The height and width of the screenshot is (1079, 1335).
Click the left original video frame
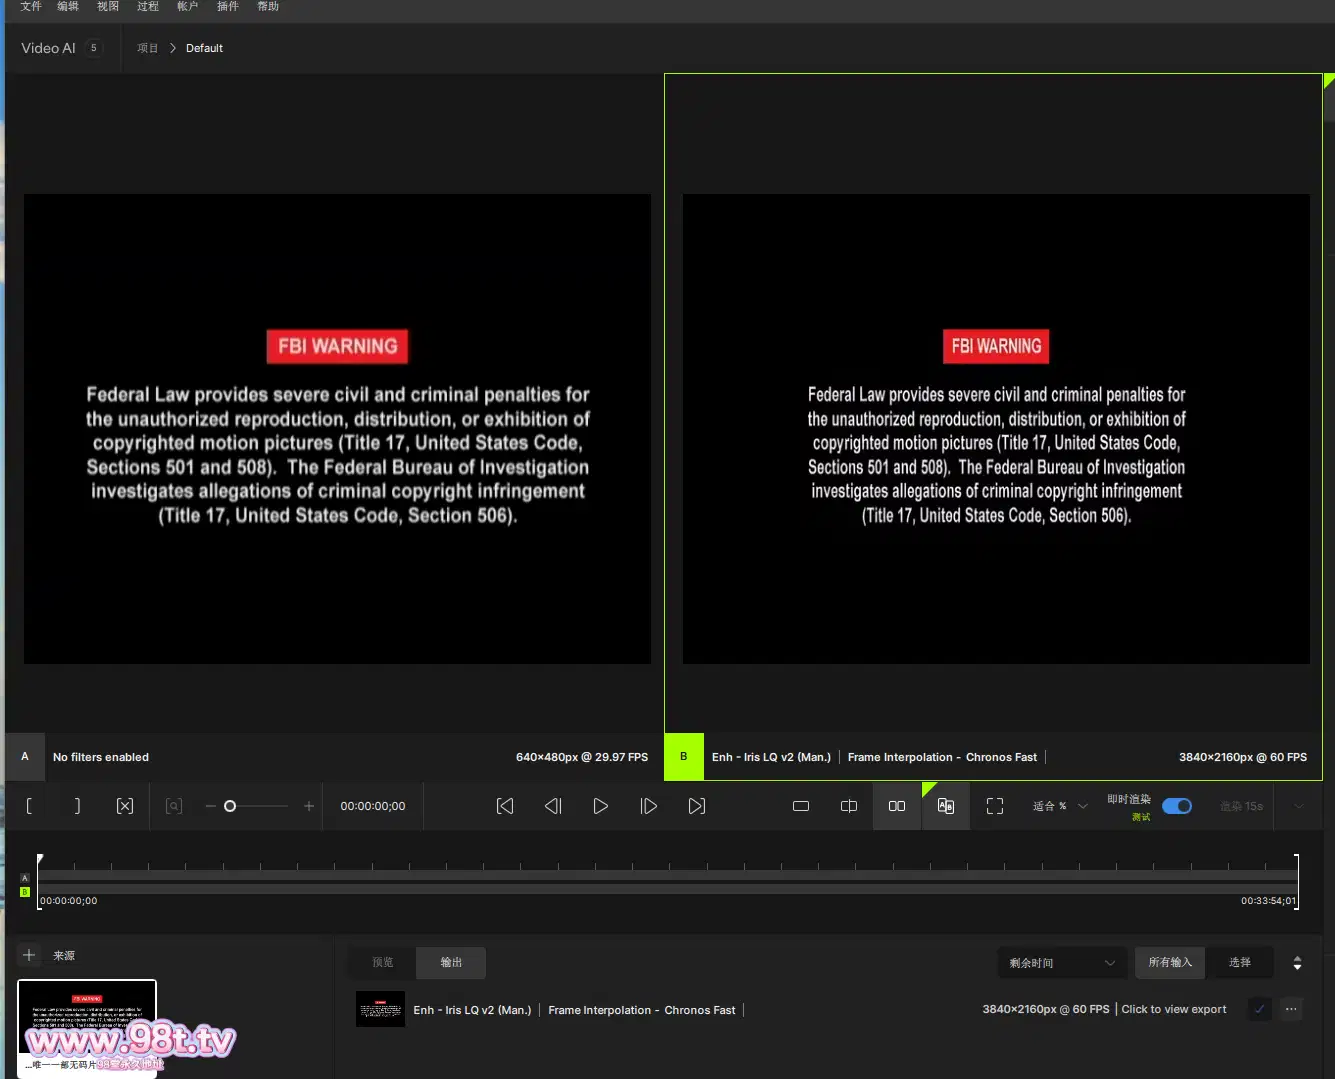pyautogui.click(x=337, y=429)
